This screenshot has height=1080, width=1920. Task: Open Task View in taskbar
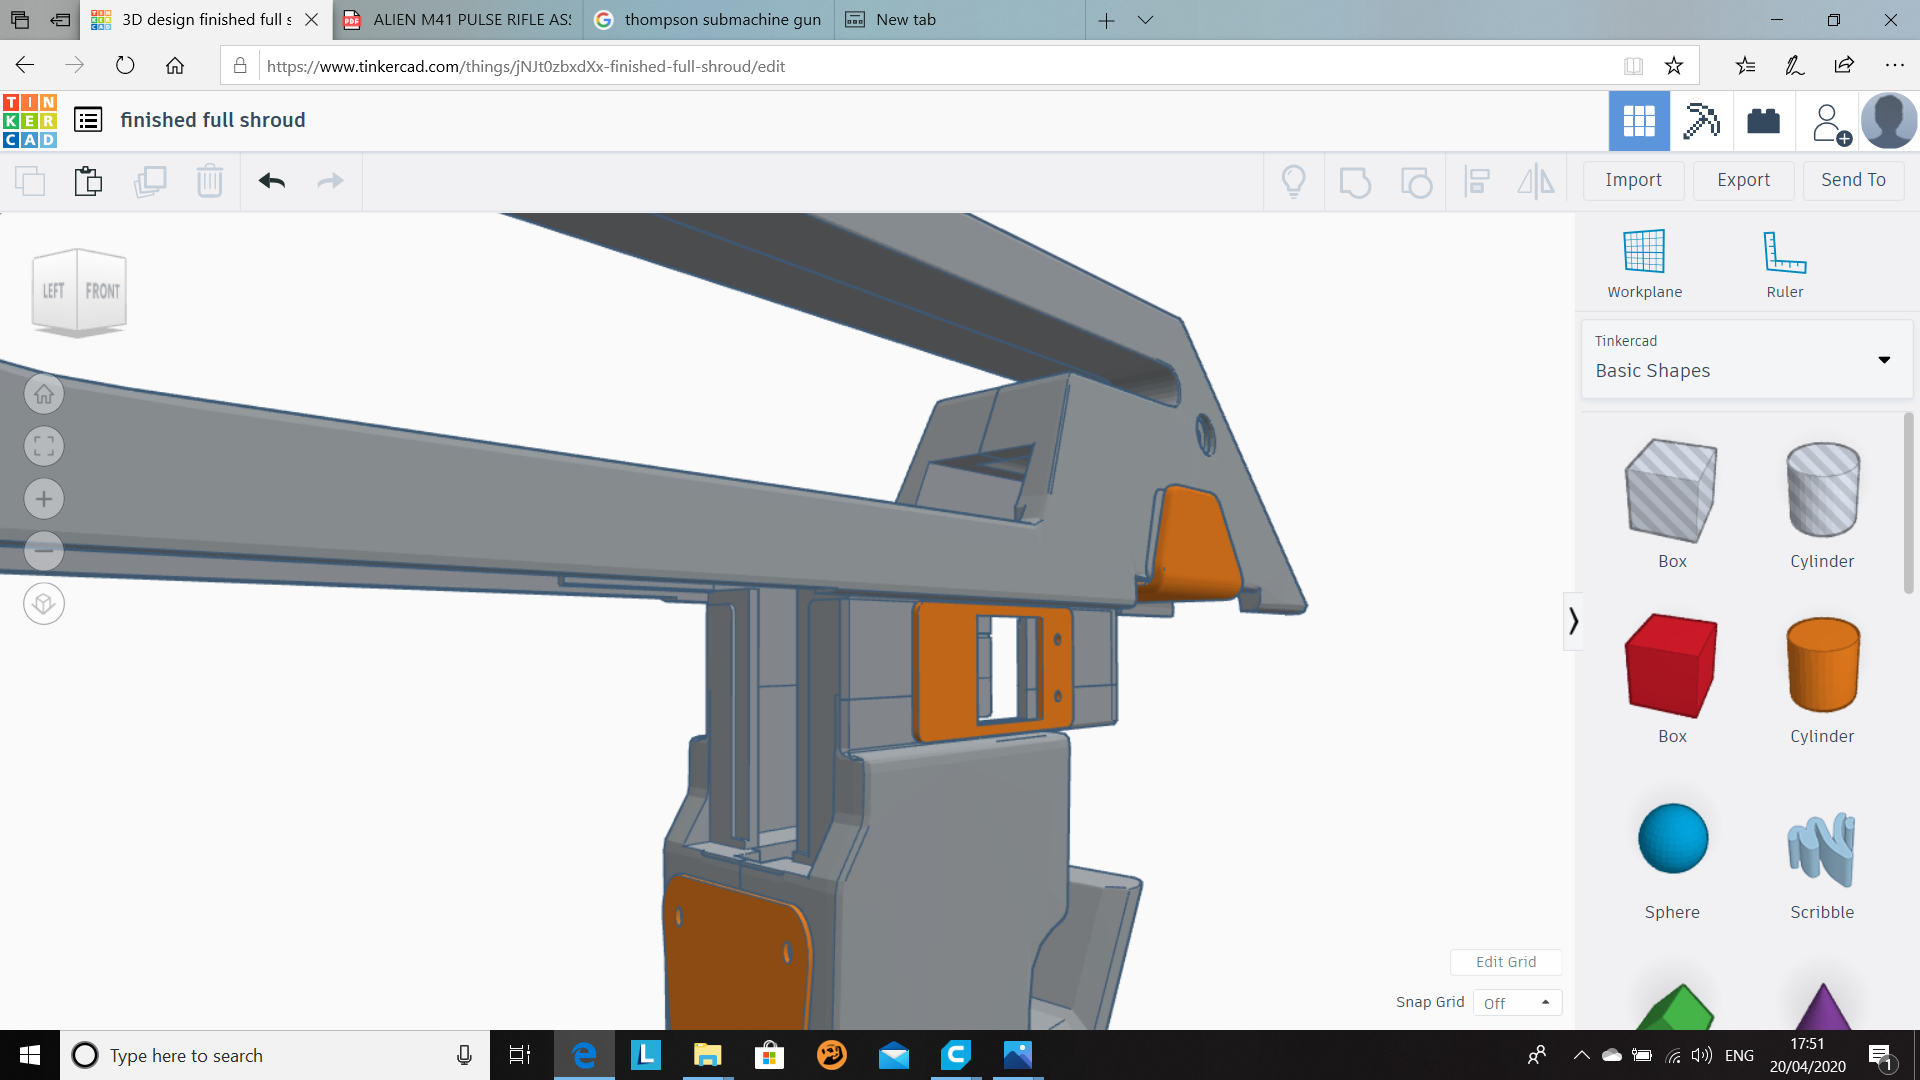coord(520,1055)
